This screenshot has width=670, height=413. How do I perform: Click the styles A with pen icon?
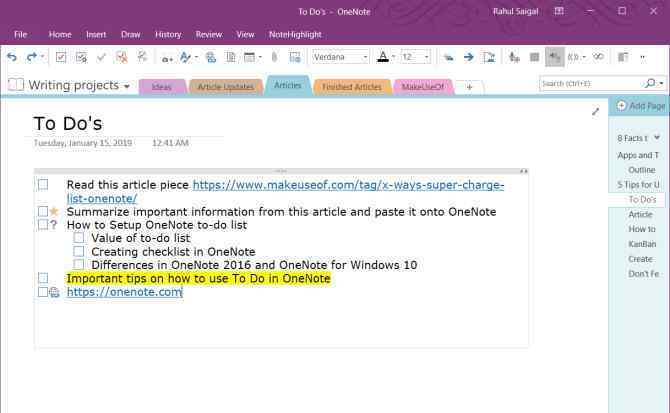click(x=185, y=57)
